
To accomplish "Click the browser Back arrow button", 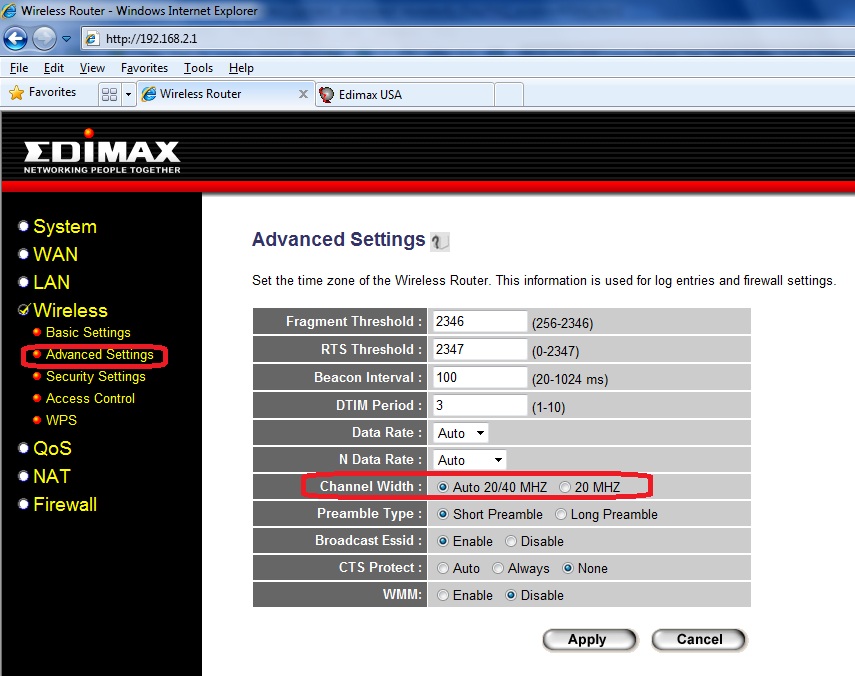I will (15, 39).
